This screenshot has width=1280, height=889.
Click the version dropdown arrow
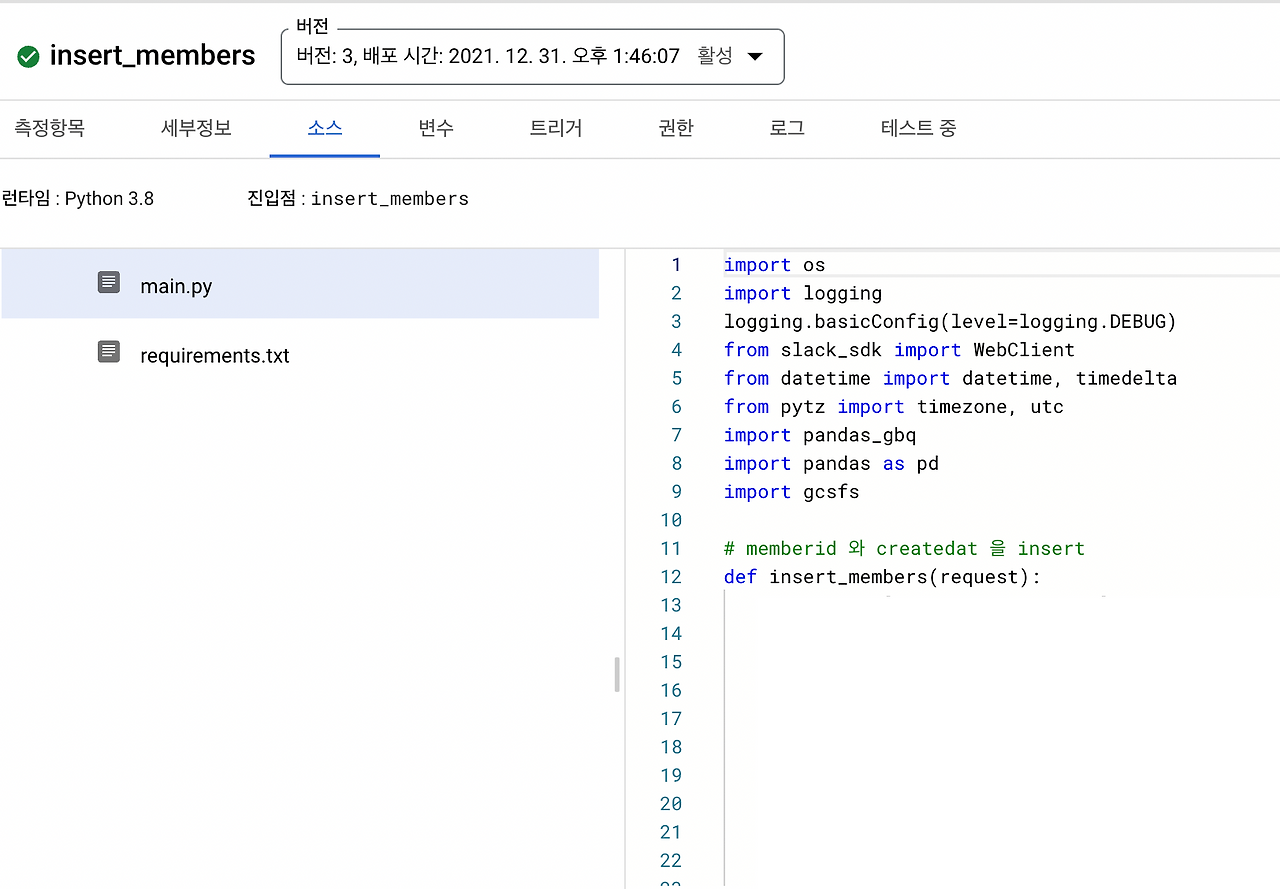pos(755,57)
